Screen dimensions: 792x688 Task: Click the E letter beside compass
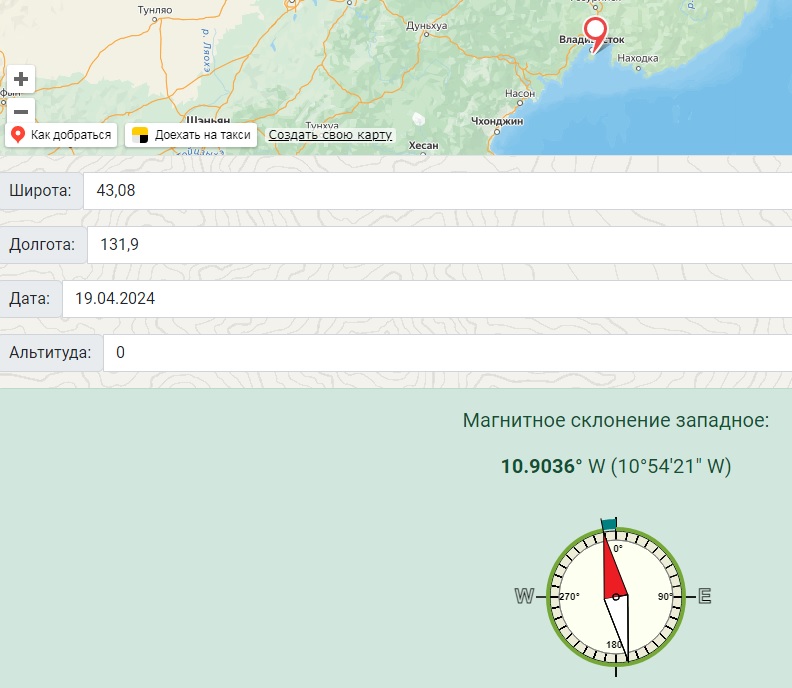[705, 597]
